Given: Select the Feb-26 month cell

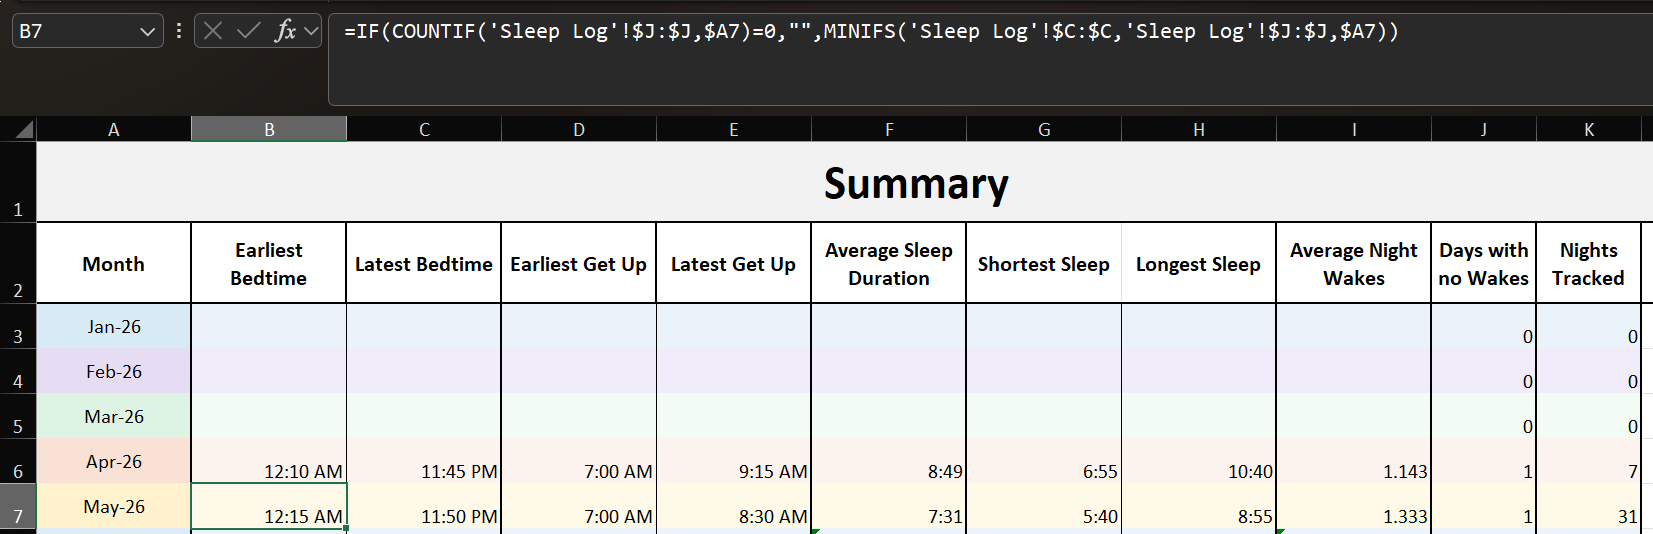Looking at the screenshot, I should (x=114, y=371).
